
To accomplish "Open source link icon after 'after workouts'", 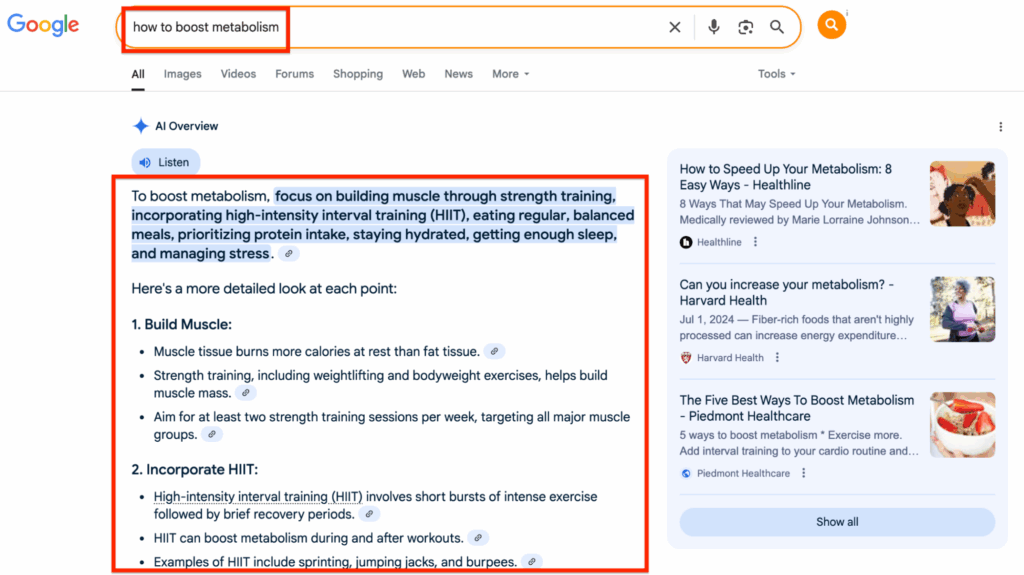I will coord(478,538).
